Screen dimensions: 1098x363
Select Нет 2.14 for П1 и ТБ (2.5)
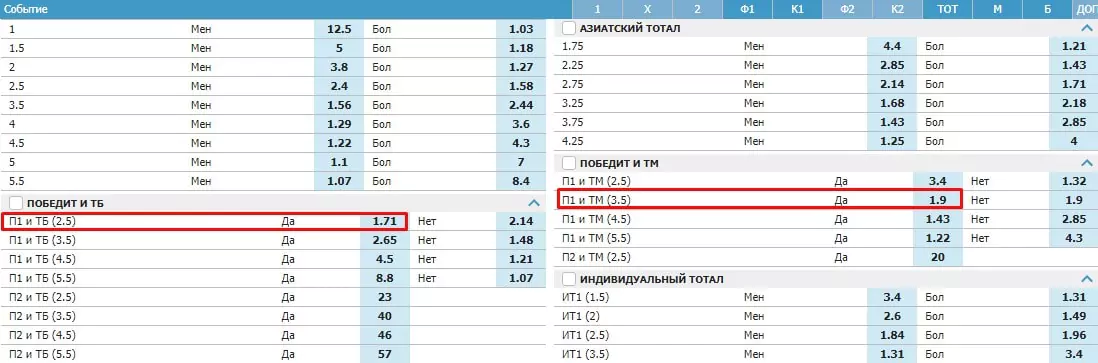521,221
